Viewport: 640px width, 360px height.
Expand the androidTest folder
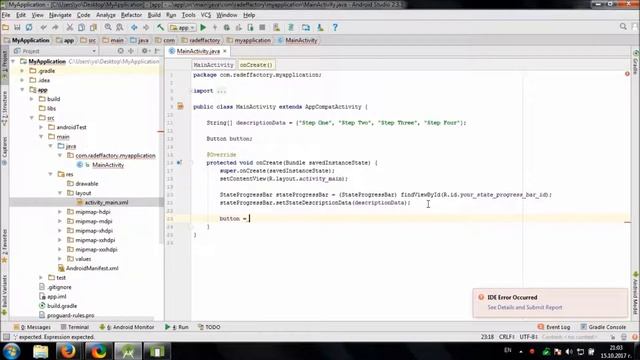click(x=42, y=127)
